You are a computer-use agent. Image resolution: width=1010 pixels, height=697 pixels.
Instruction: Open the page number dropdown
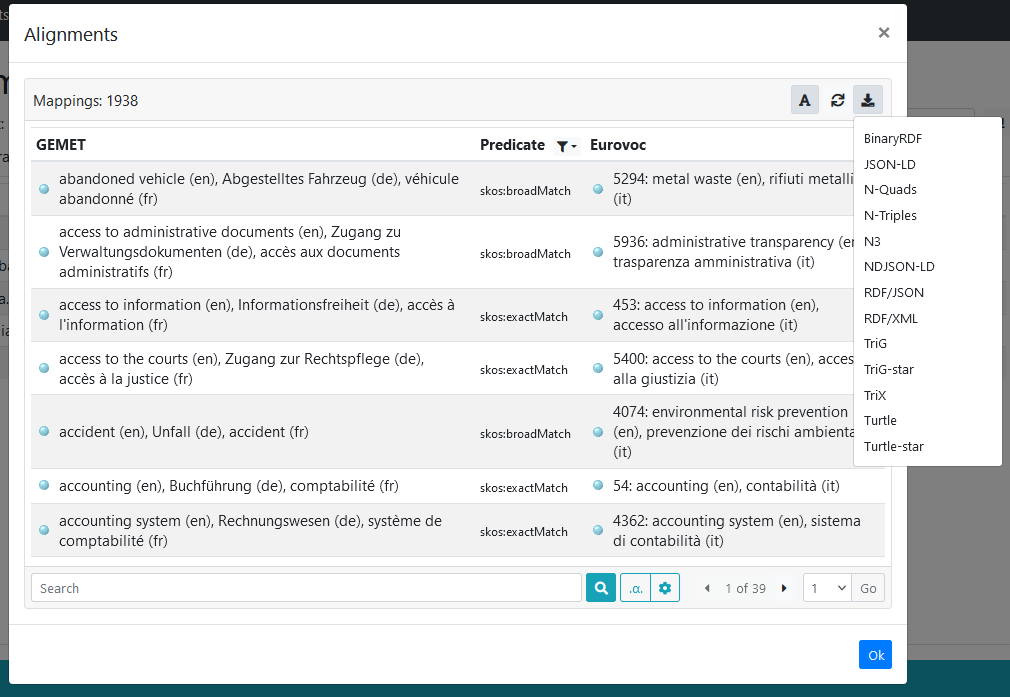828,587
